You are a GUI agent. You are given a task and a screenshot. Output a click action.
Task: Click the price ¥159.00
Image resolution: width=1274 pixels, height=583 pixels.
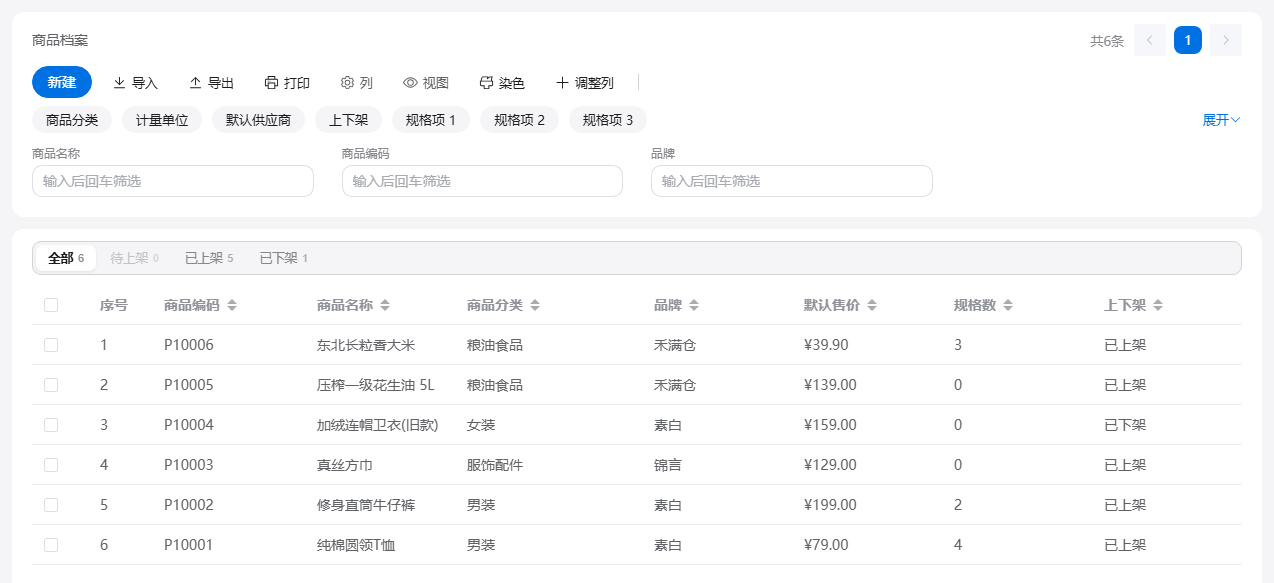pos(830,425)
